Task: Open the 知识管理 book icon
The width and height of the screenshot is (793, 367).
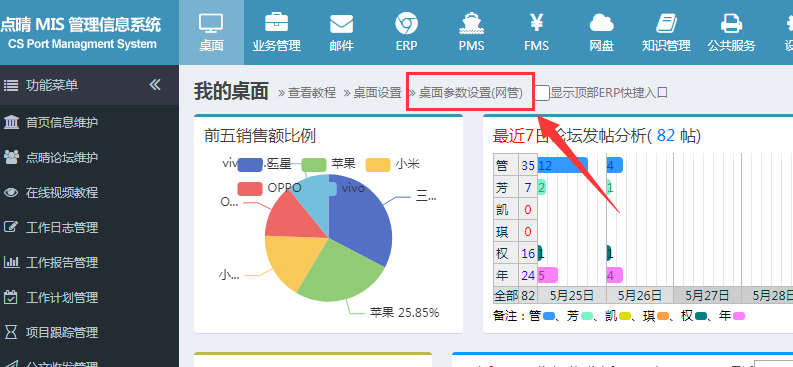Action: point(666,23)
